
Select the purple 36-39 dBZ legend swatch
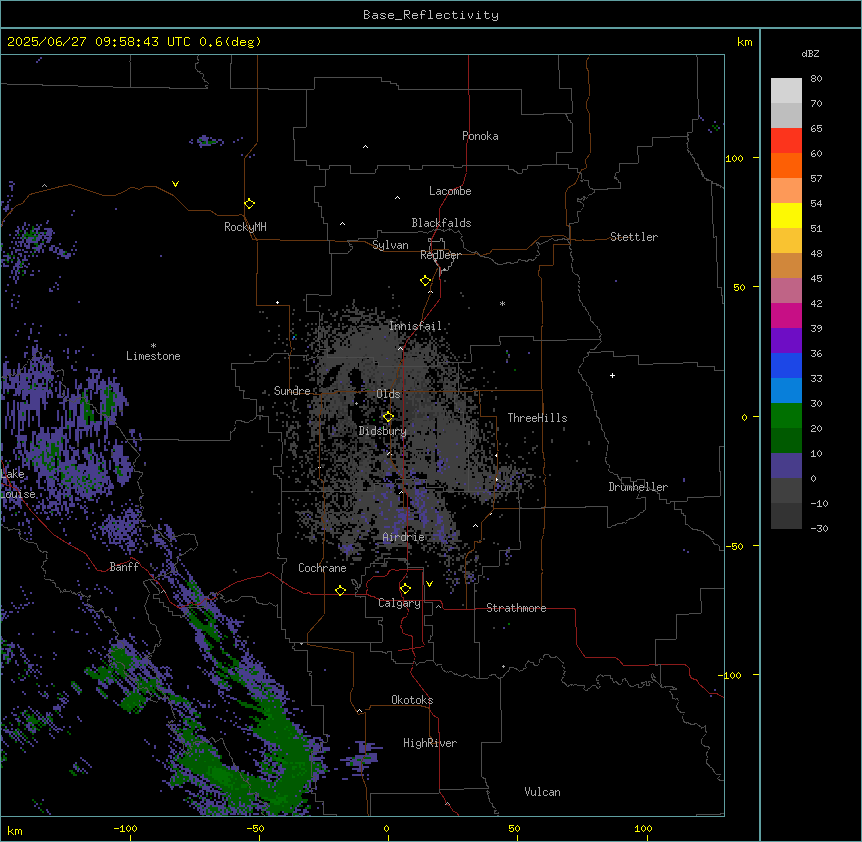(786, 341)
